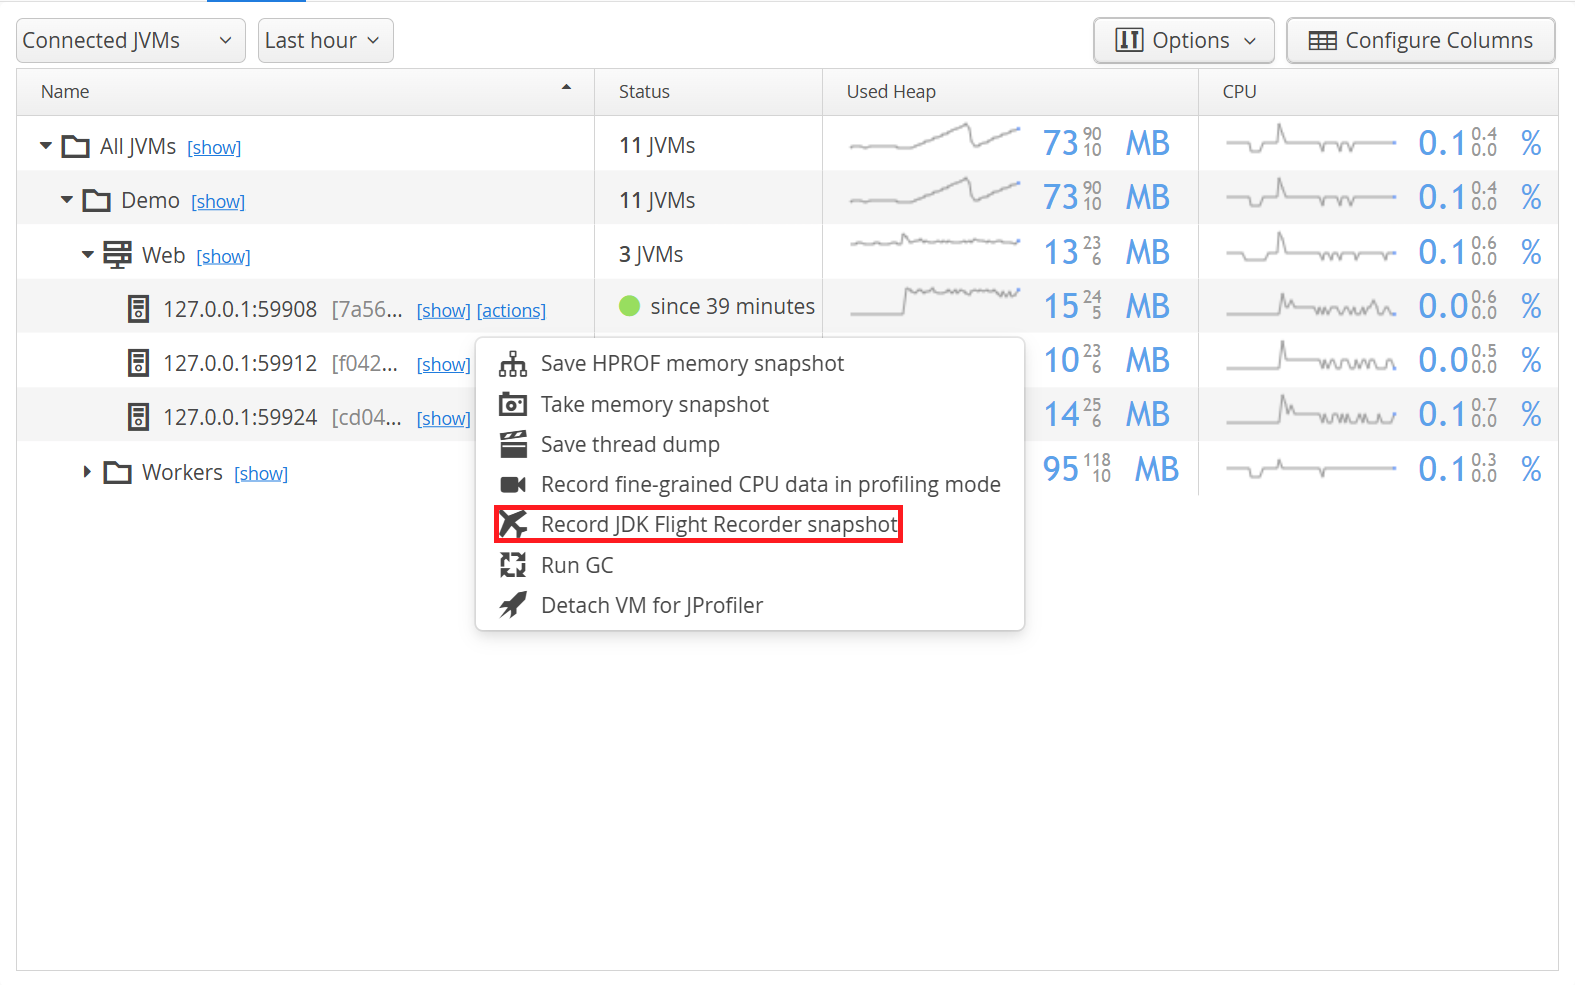This screenshot has width=1575, height=985.
Task: Click the '11 JVMs' status for All JVMs
Action: tap(657, 146)
